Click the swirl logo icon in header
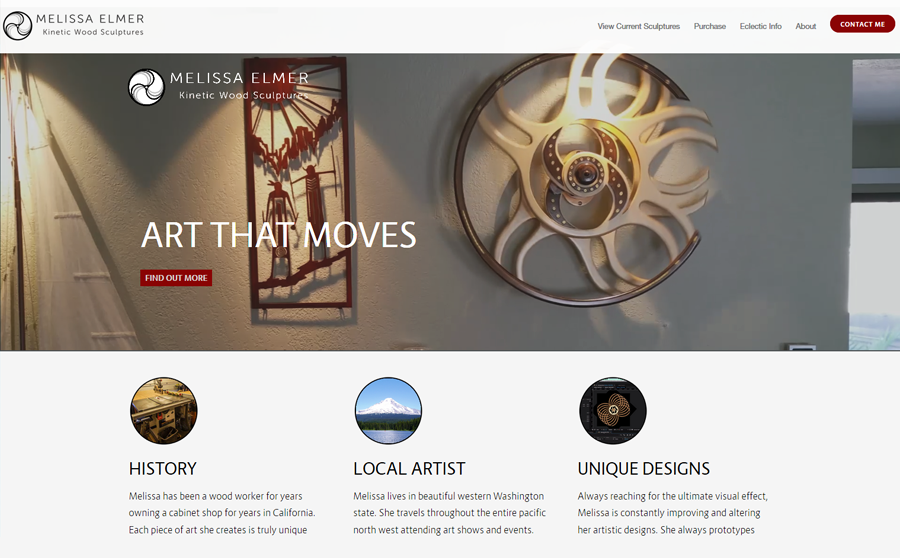 17,26
